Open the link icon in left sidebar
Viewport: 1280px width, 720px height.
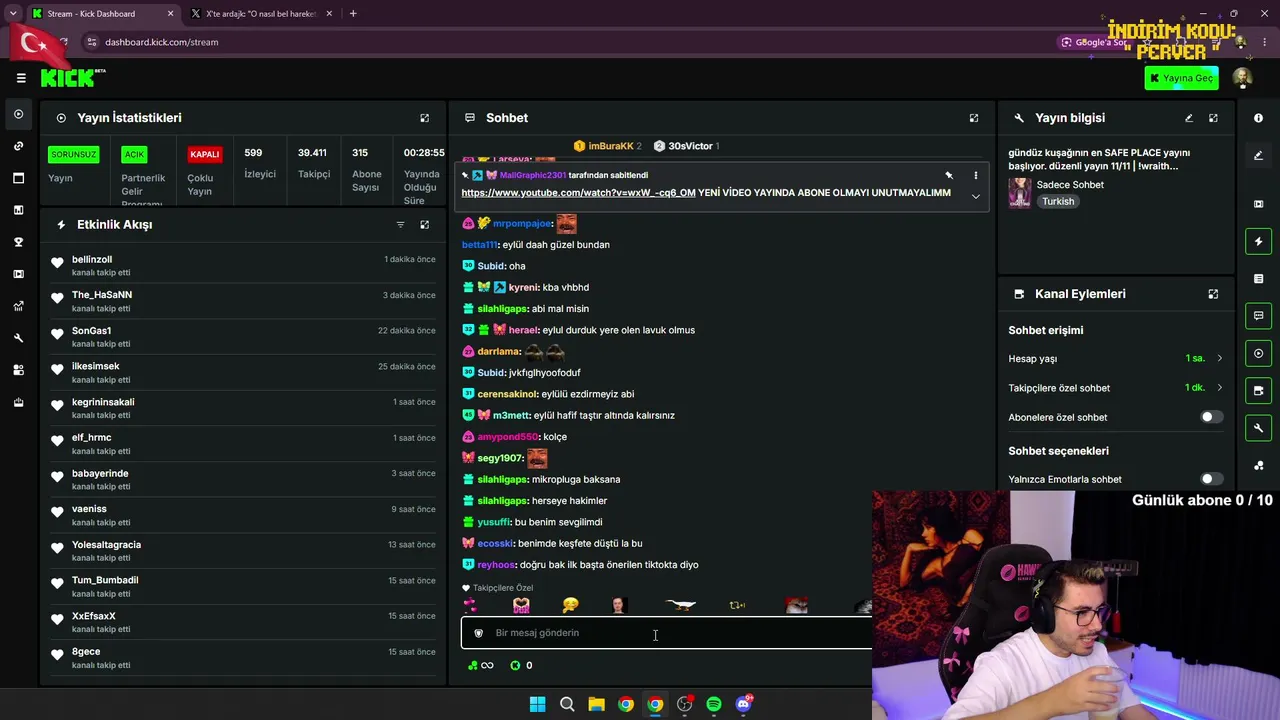[x=18, y=146]
